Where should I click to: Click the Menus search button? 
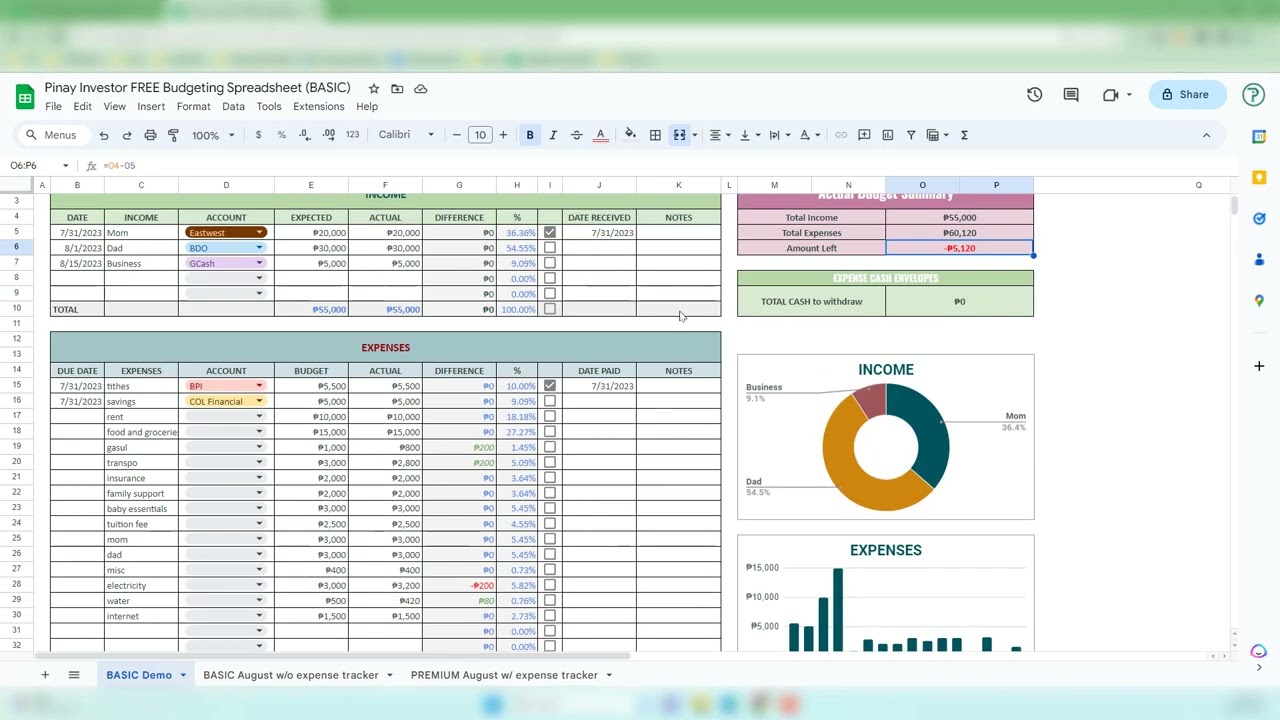pos(53,135)
